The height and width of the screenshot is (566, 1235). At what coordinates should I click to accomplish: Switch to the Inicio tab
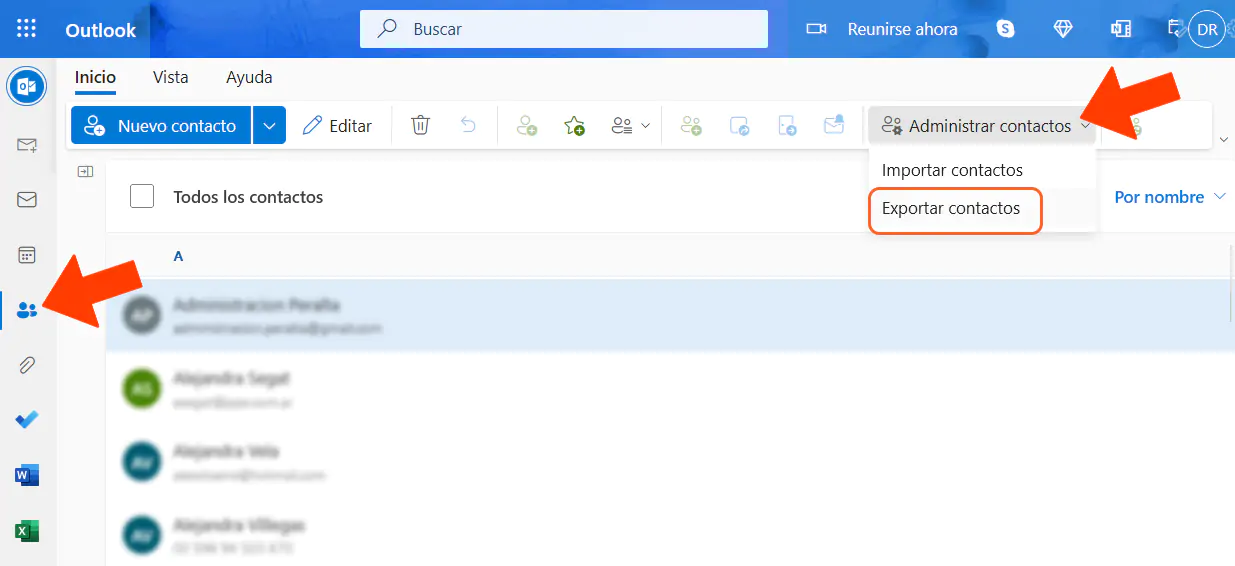pyautogui.click(x=95, y=78)
